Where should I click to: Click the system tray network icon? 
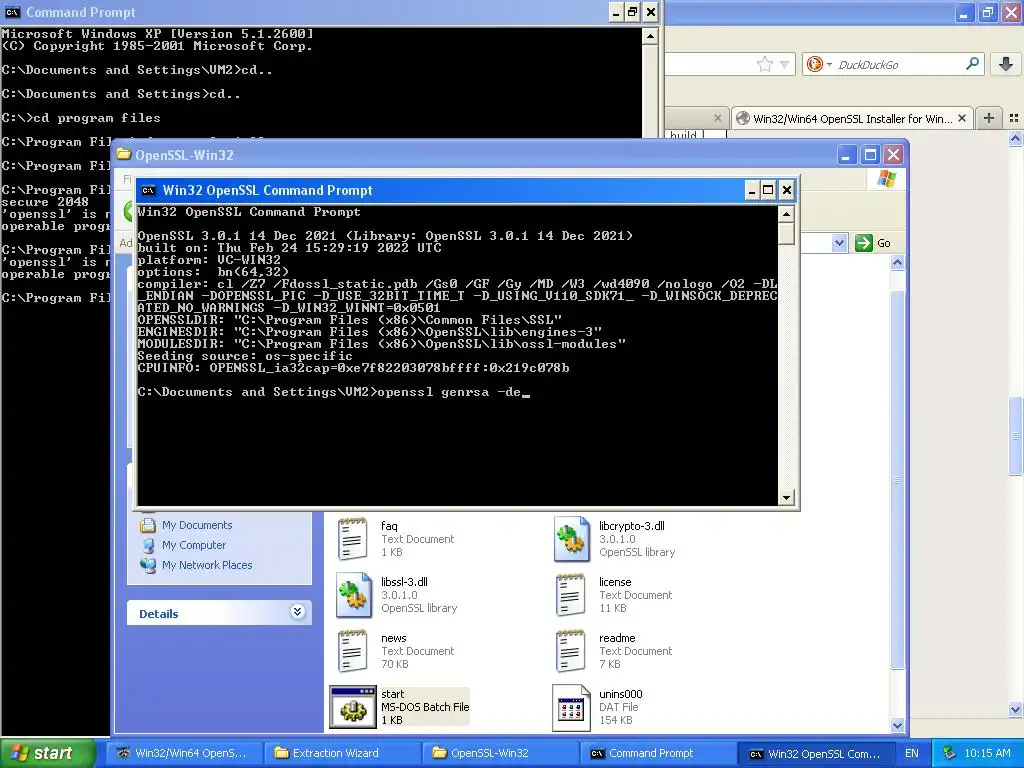(950, 753)
